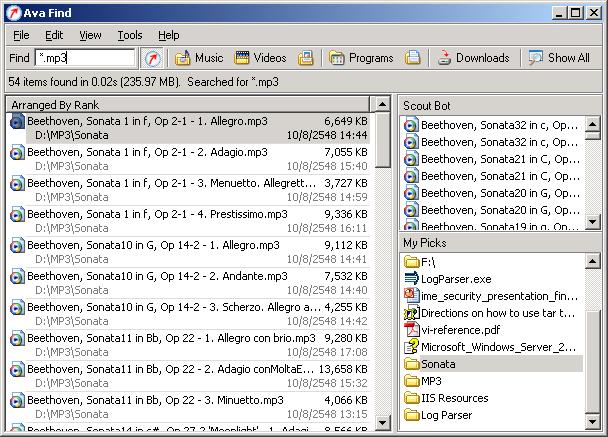Open the Arranged By Rank sort header

(180, 103)
